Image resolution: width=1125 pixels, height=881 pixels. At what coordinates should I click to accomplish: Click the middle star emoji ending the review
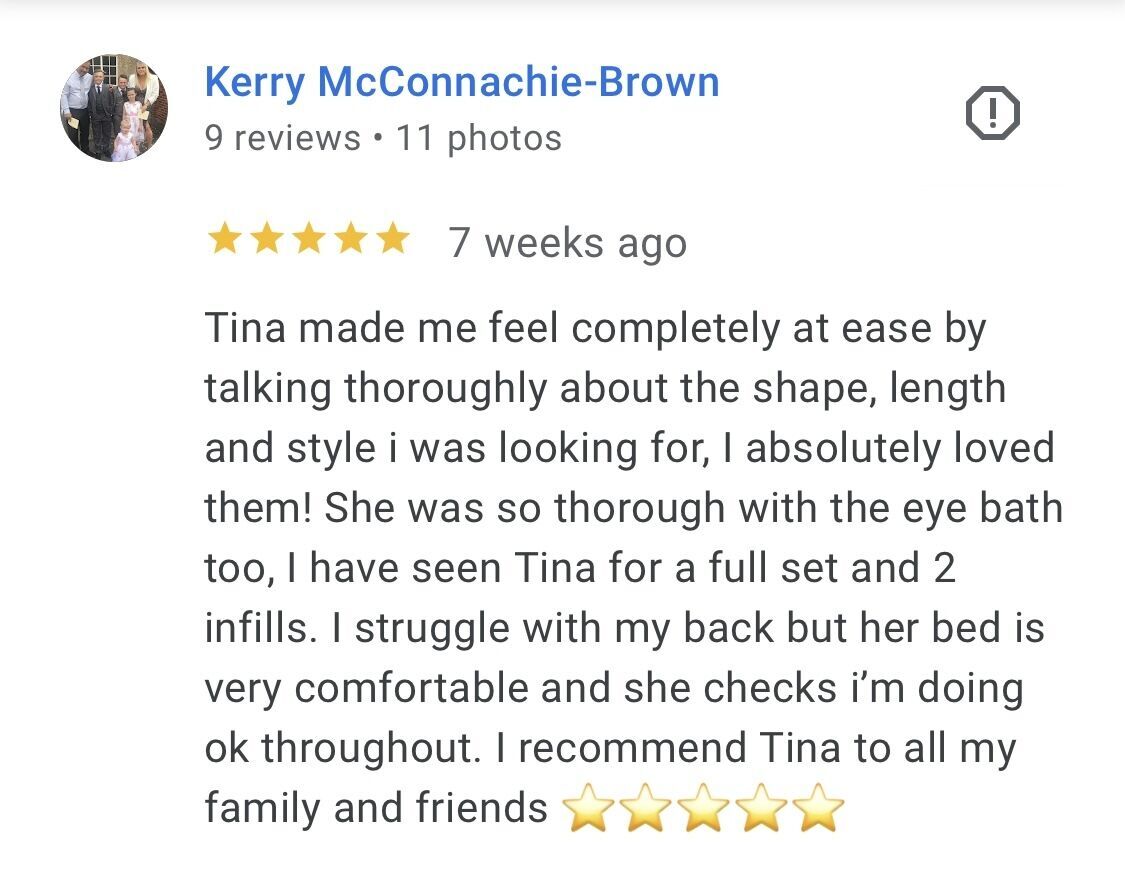(x=704, y=808)
